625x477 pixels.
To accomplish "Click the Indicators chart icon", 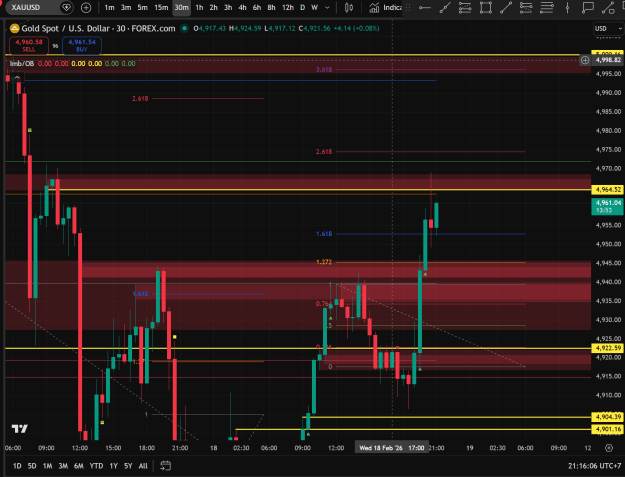I will (374, 8).
